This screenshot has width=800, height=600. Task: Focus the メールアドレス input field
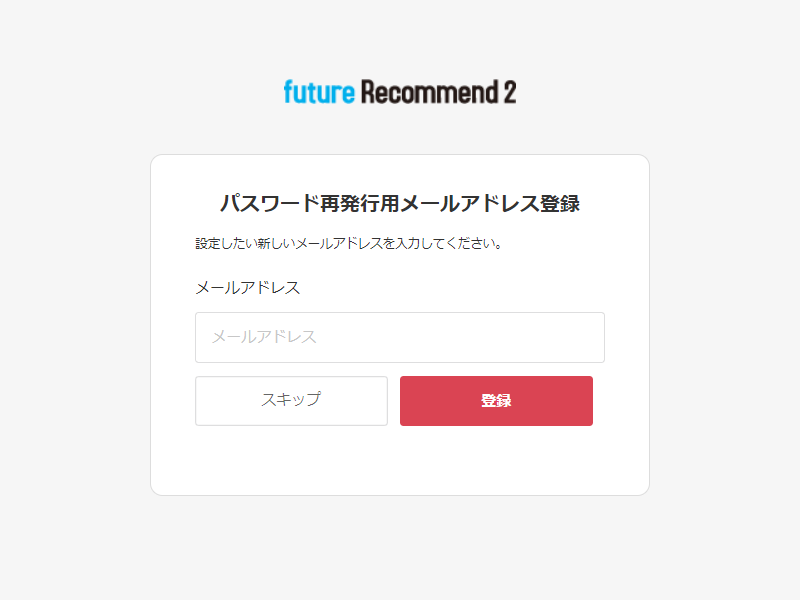pos(400,337)
